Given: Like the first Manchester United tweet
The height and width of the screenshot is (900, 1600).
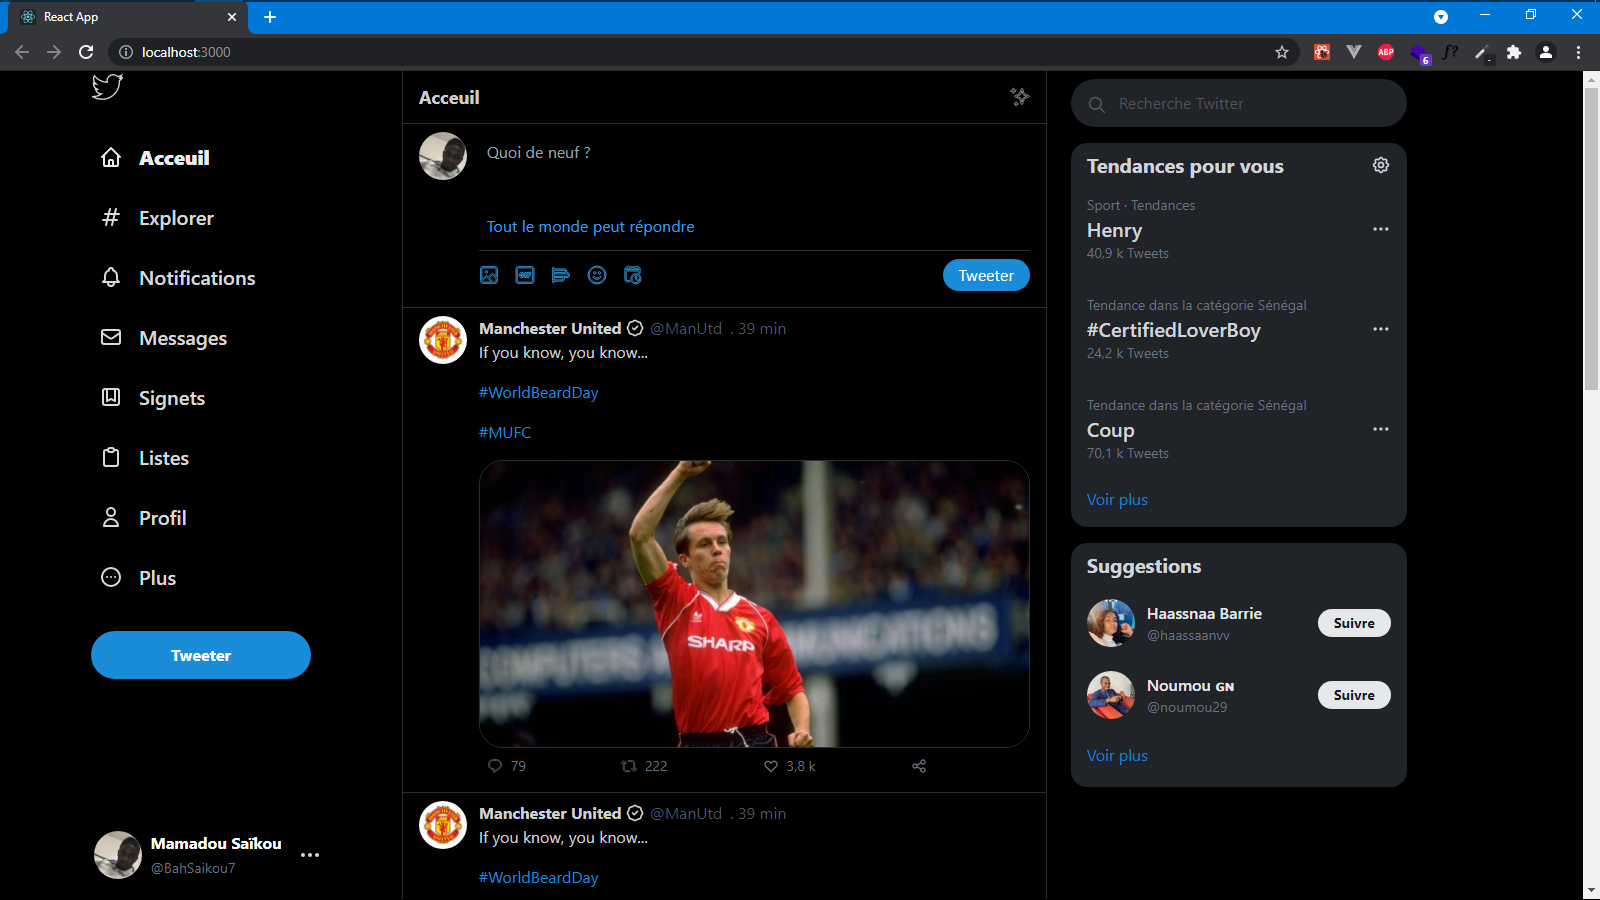Looking at the screenshot, I should coord(771,766).
